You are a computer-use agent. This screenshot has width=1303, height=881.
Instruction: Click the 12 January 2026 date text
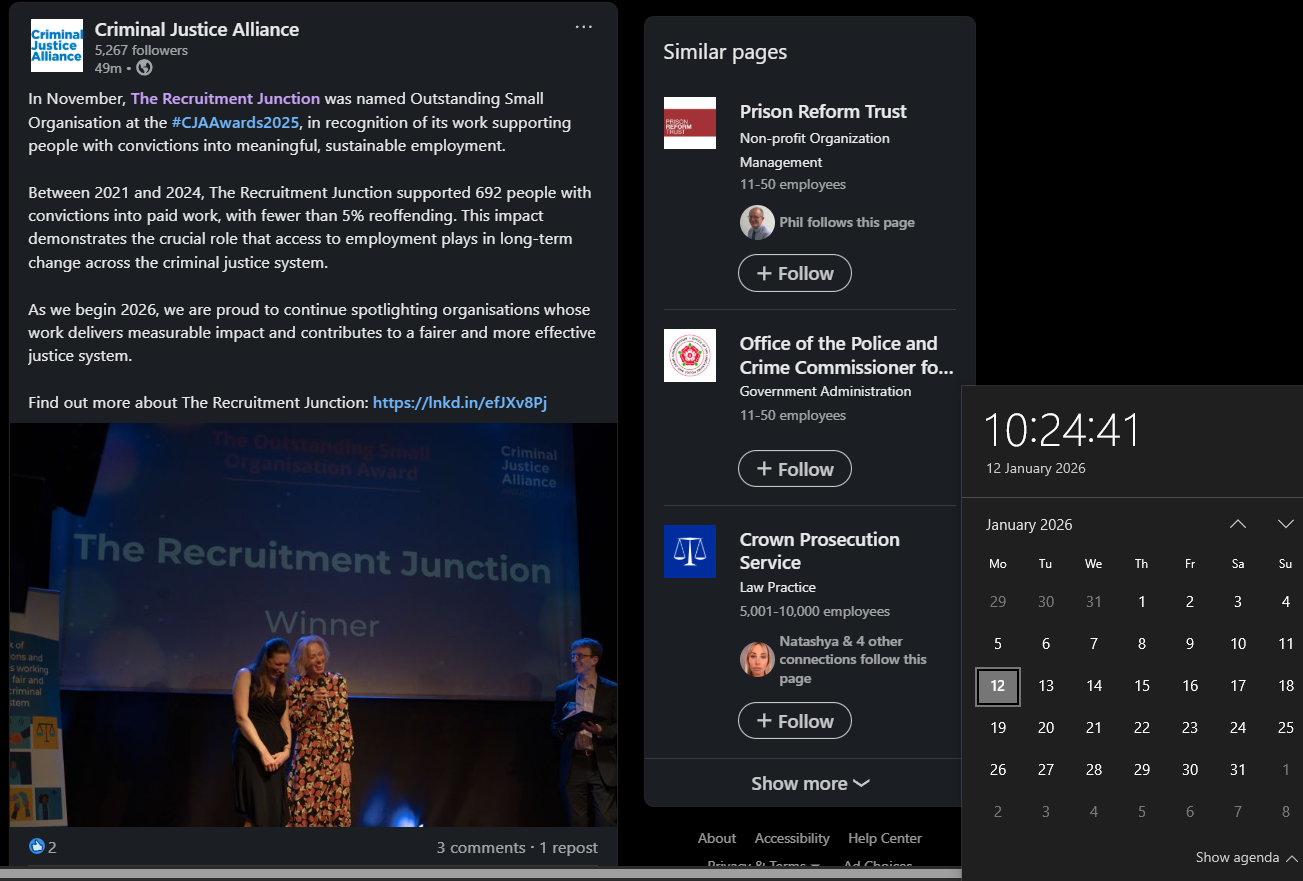click(1036, 468)
